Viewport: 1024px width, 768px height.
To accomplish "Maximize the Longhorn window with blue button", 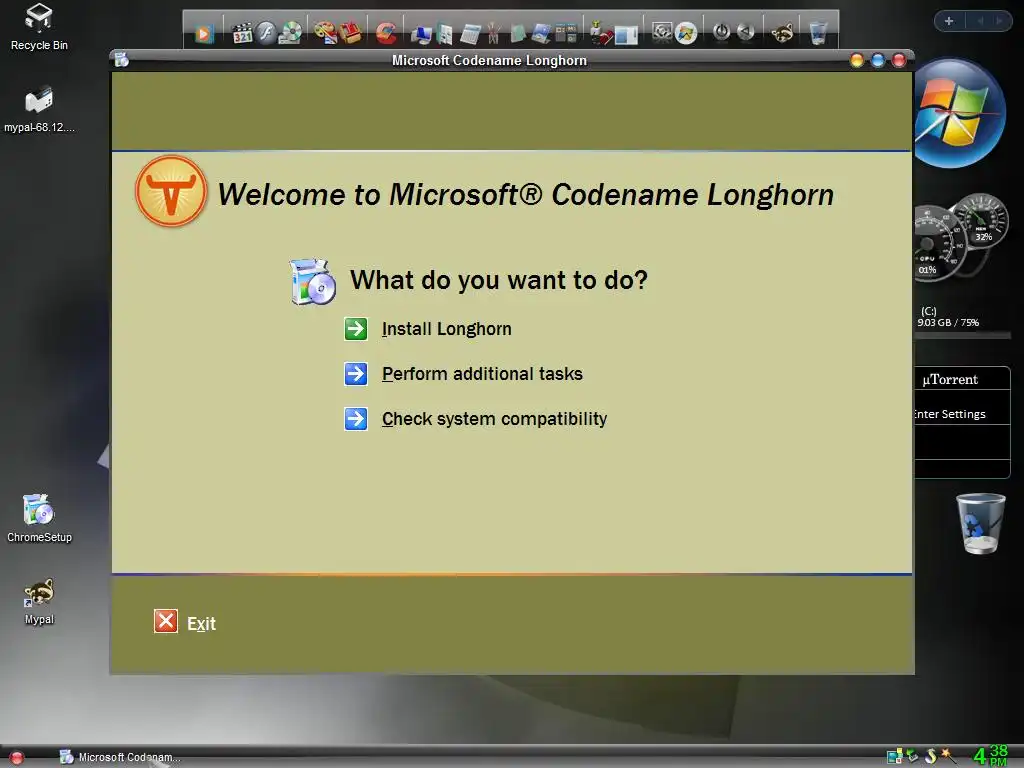I will point(878,61).
